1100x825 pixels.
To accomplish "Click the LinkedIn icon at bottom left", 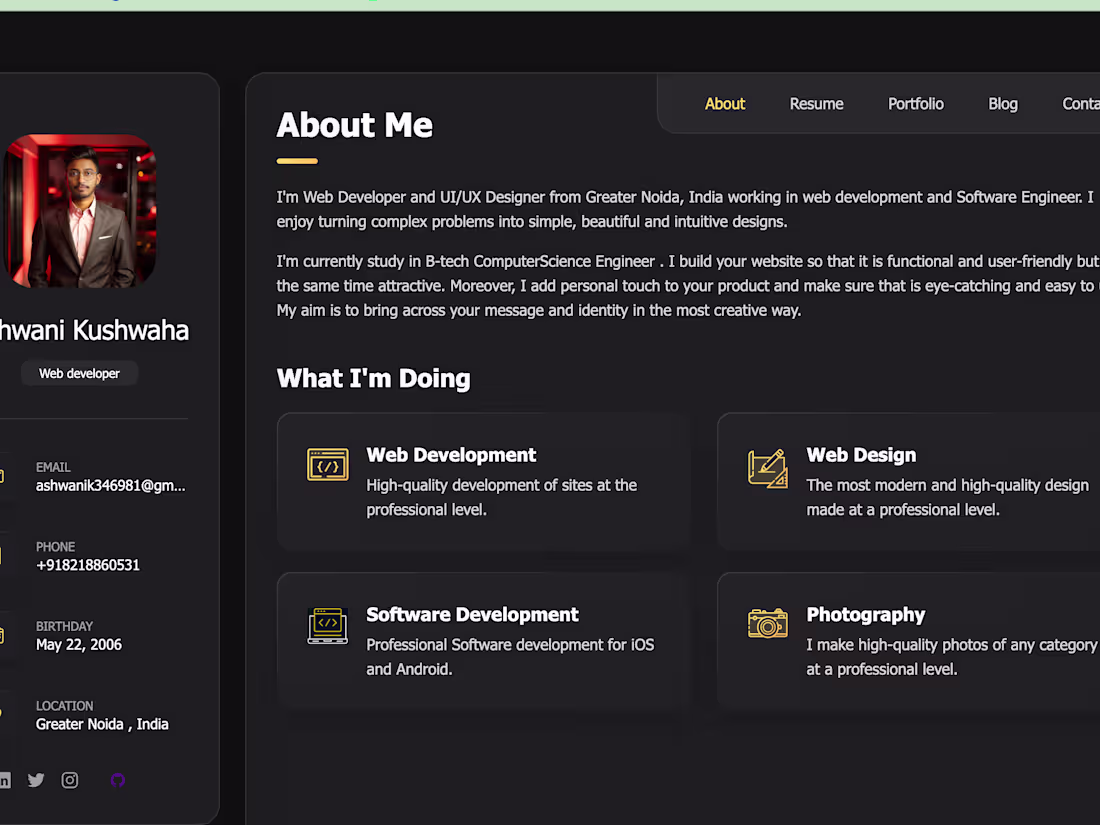I will point(5,780).
